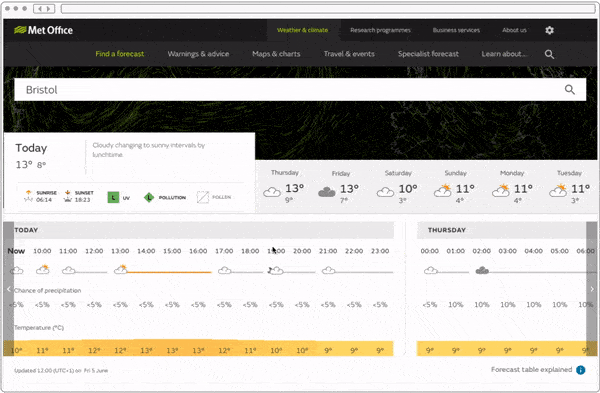Image resolution: width=600 pixels, height=393 pixels.
Task: Show earlier hours with the left arrow
Action: (8, 289)
